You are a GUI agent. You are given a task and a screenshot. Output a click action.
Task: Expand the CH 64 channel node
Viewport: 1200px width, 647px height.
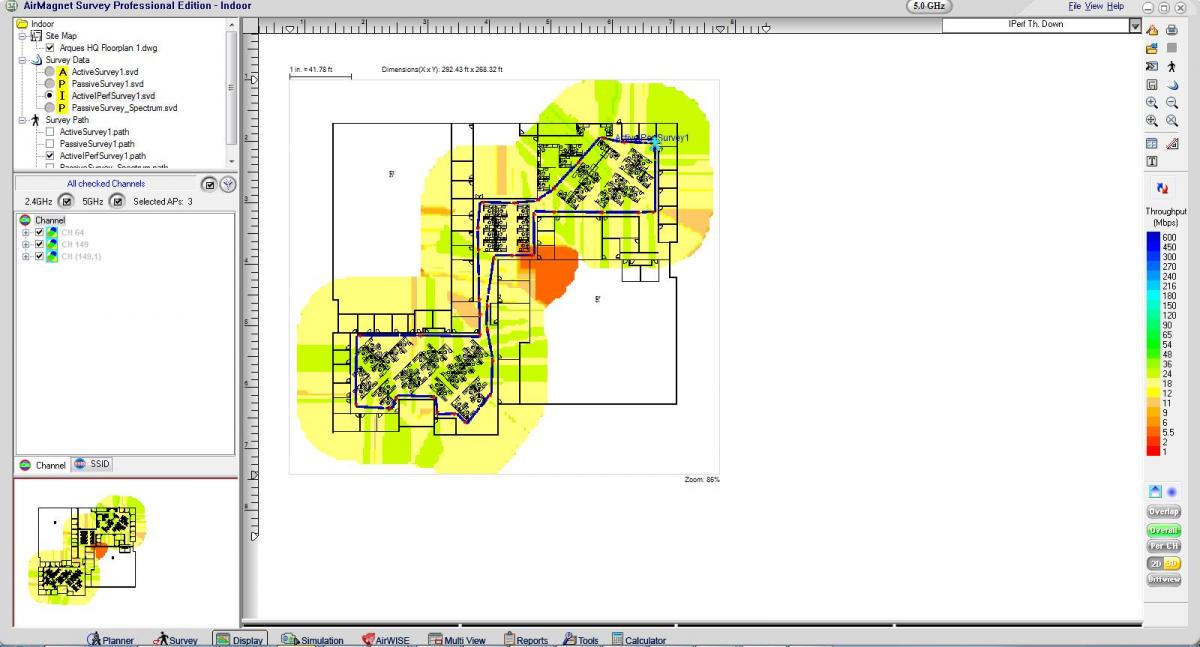[25, 232]
